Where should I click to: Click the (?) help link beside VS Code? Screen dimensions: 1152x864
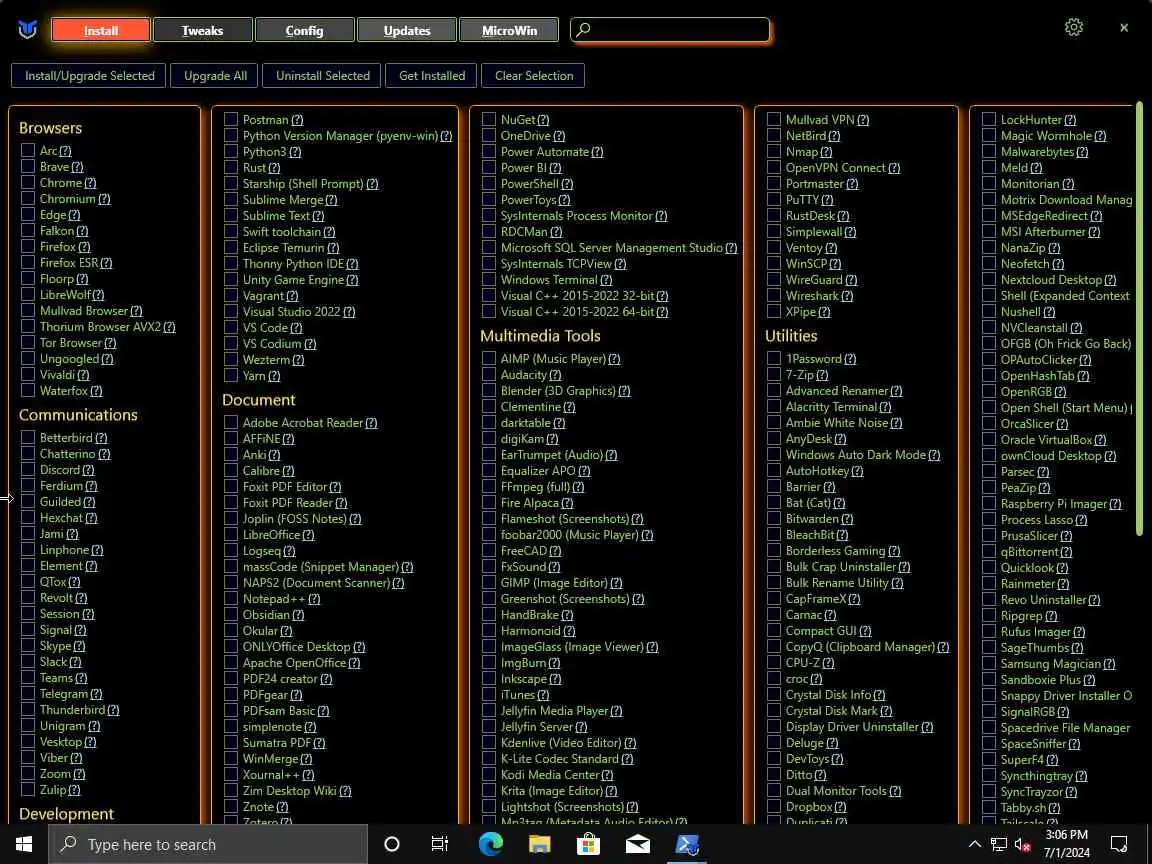tap(296, 328)
